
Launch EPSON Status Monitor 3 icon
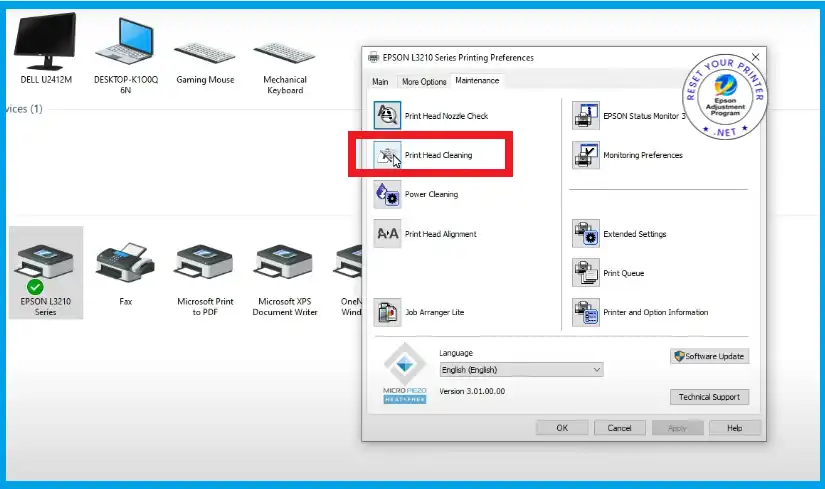[586, 115]
